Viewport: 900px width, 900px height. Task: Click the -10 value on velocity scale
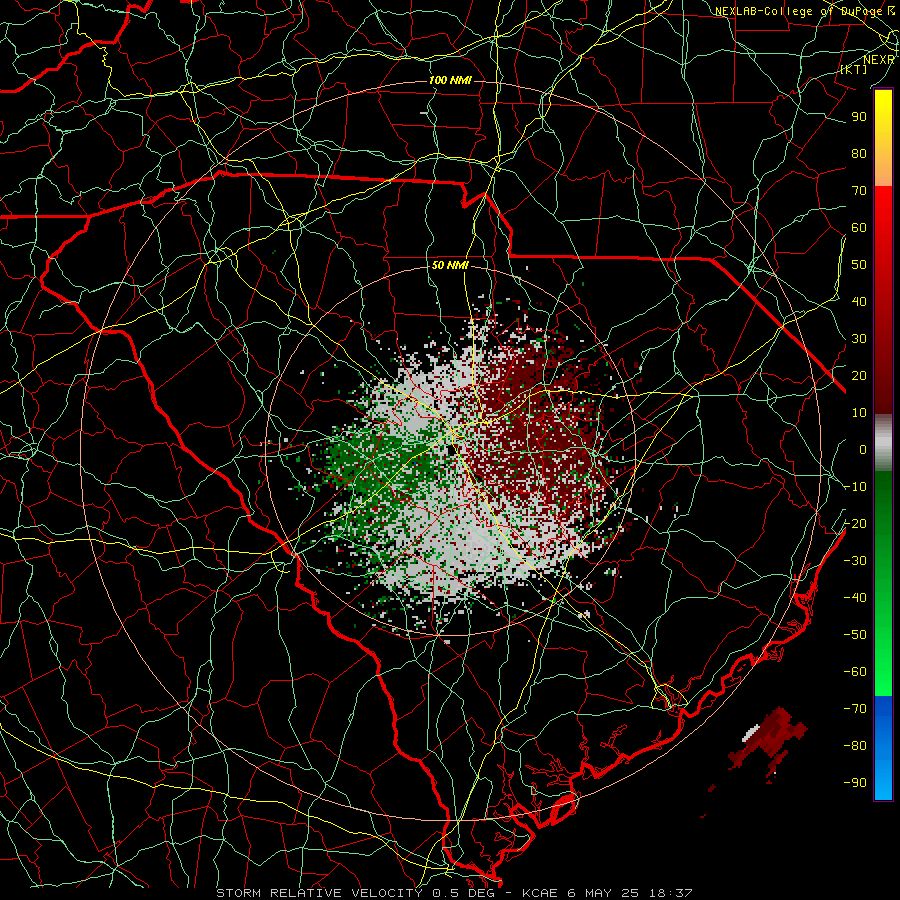[855, 487]
